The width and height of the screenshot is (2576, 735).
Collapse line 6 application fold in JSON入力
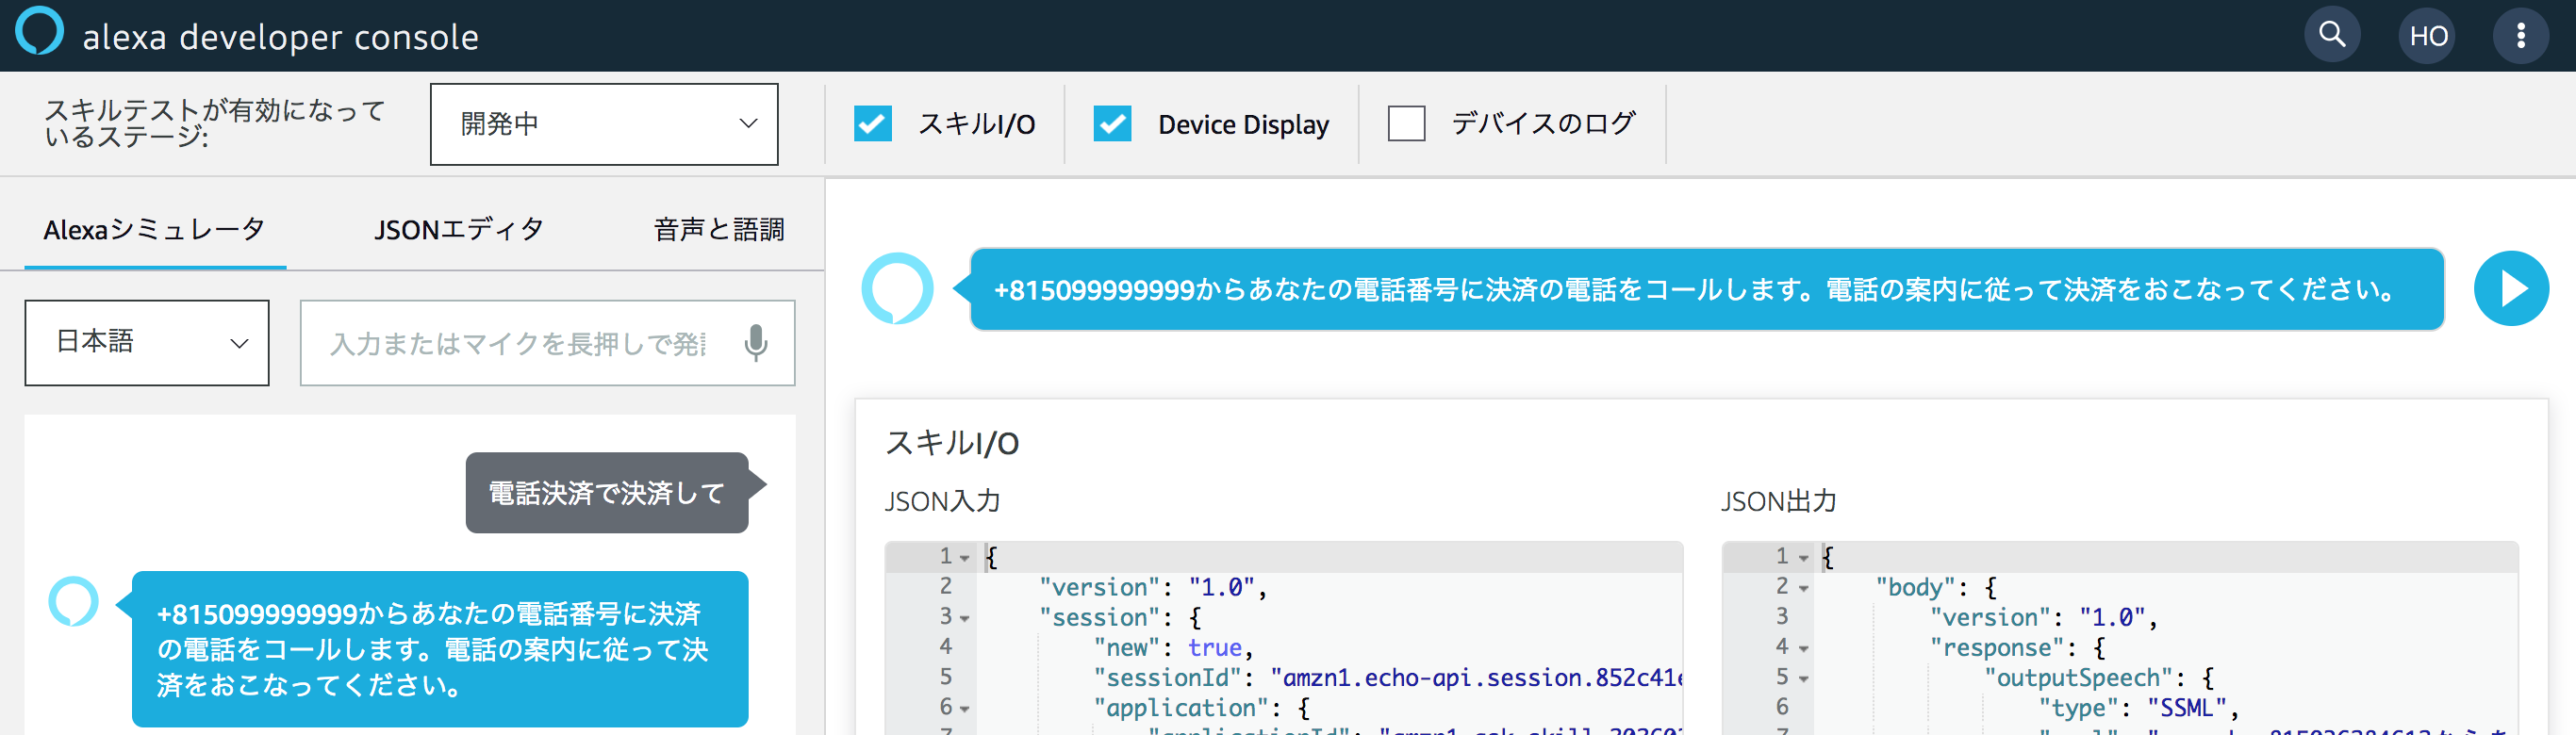965,709
